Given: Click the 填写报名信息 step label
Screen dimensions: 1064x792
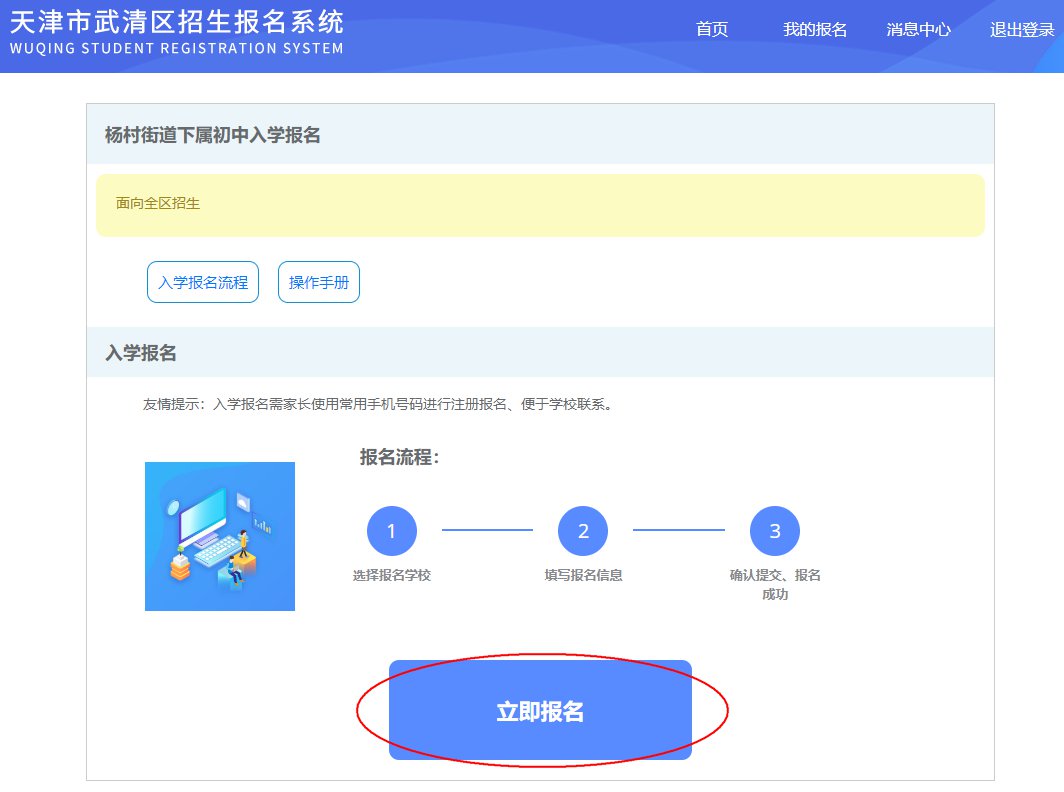Looking at the screenshot, I should pyautogui.click(x=583, y=576).
